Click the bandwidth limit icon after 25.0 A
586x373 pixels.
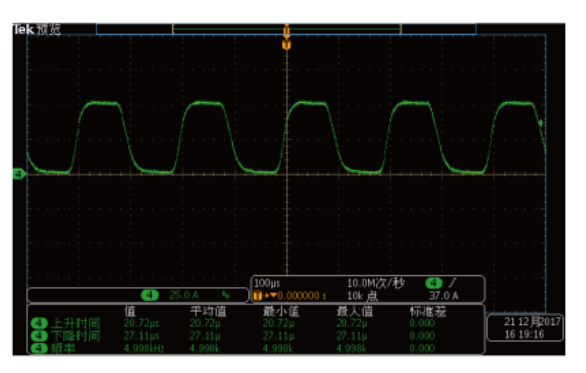coord(226,295)
